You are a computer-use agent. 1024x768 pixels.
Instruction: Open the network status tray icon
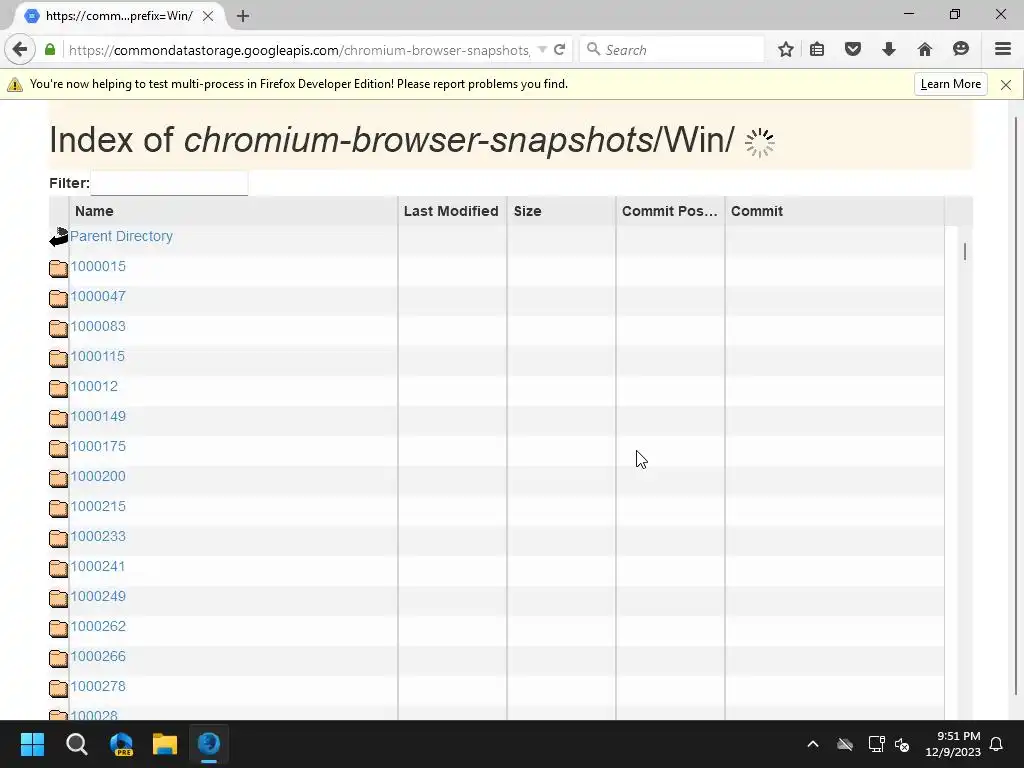(x=876, y=744)
